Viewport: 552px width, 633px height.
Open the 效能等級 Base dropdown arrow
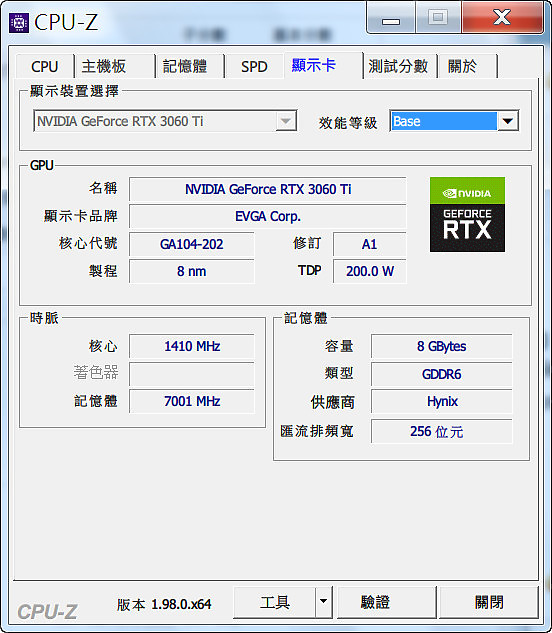(508, 121)
